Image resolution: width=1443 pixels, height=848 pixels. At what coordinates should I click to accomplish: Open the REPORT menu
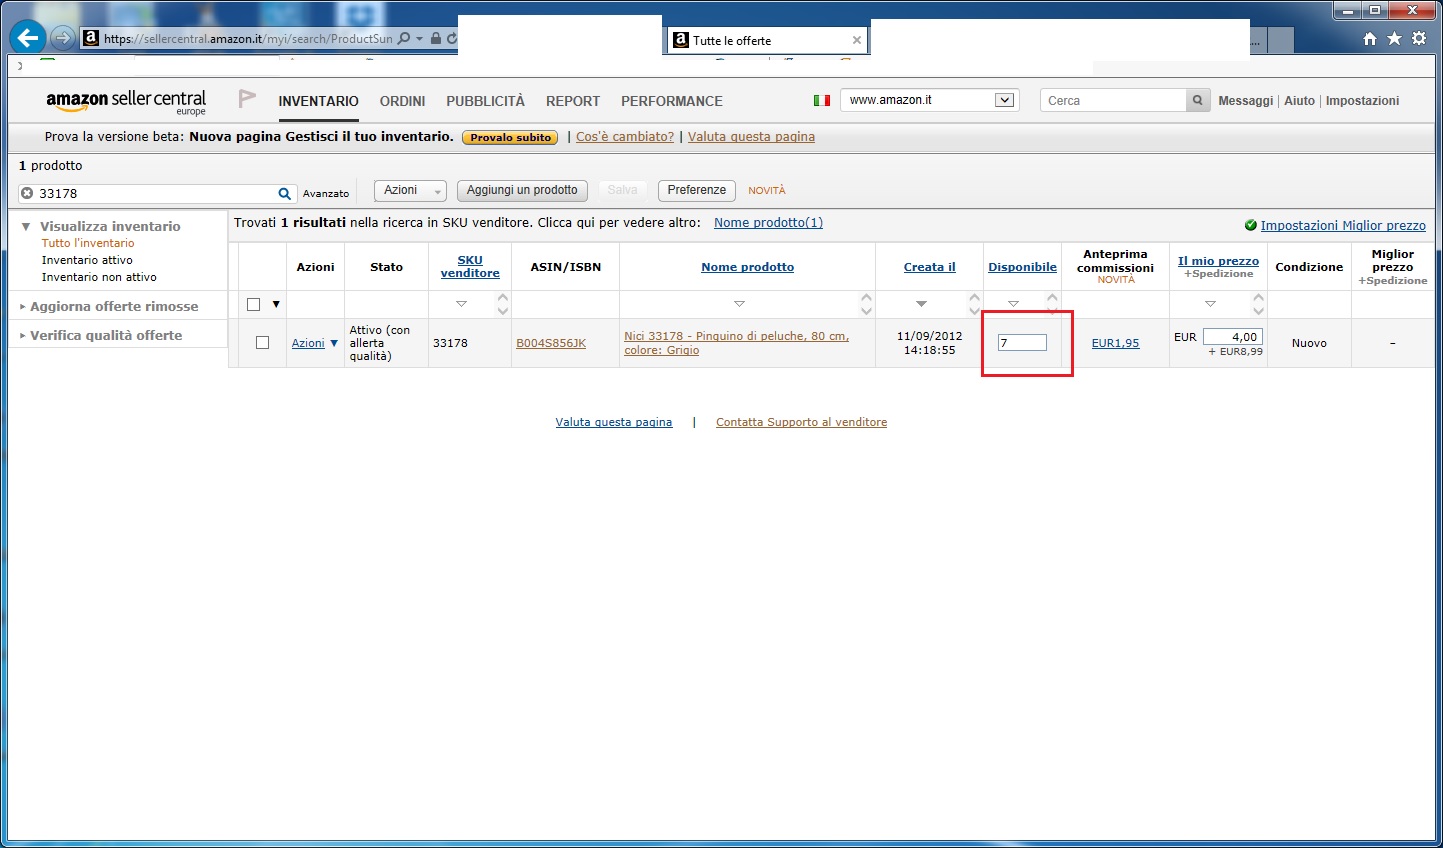pos(573,101)
